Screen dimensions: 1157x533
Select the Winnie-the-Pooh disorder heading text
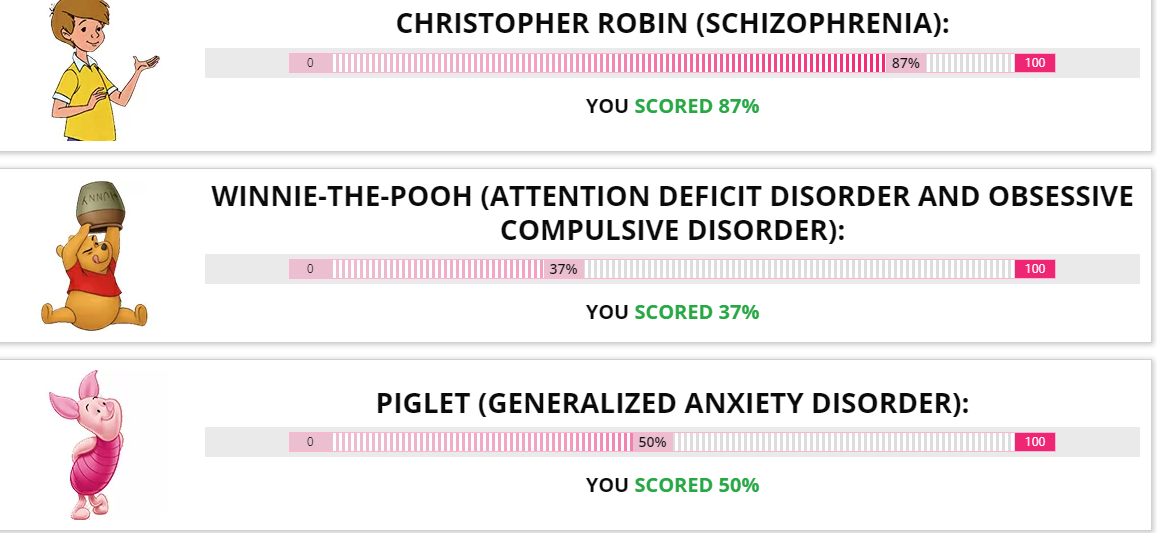[672, 213]
